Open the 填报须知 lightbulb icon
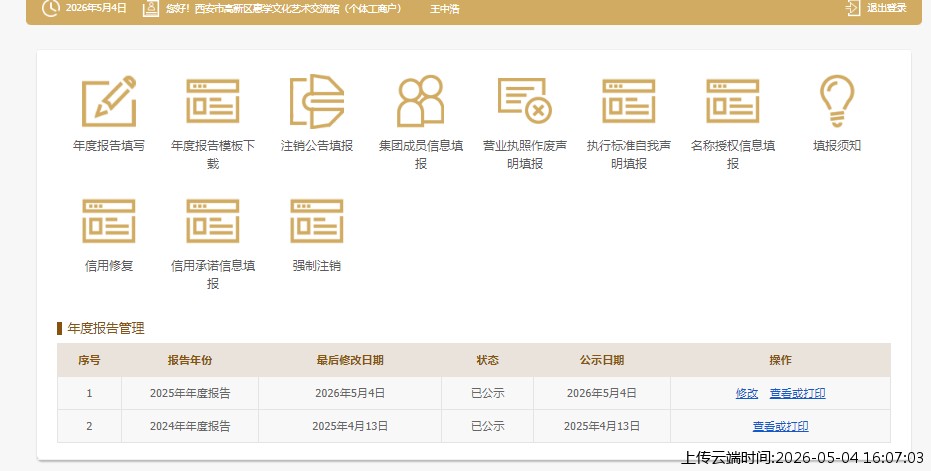The width and height of the screenshot is (931, 471). (837, 101)
